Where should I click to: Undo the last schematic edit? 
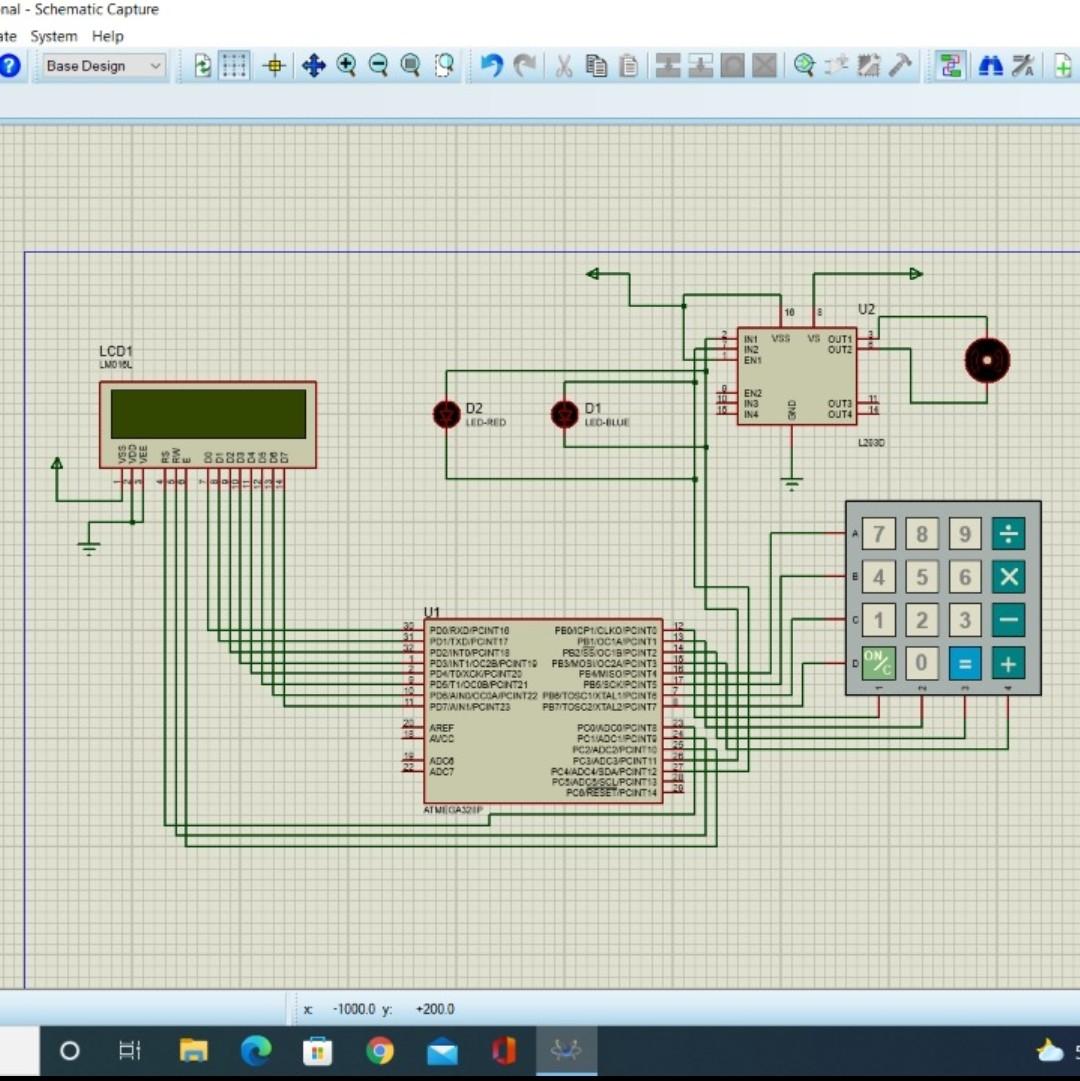coord(490,65)
